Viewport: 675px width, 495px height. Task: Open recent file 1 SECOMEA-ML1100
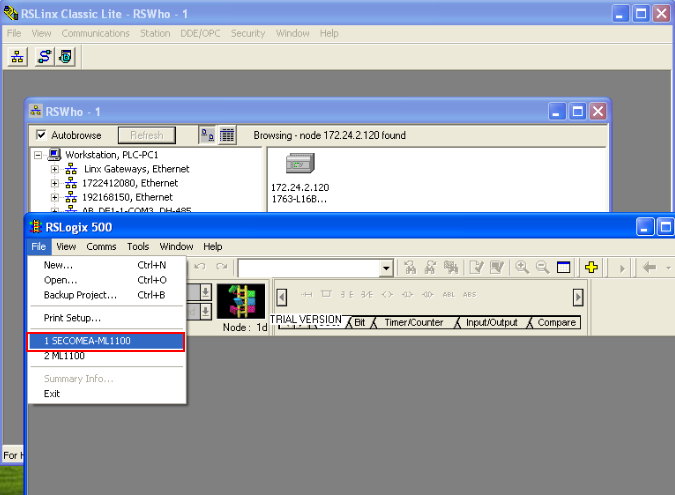[x=107, y=341]
